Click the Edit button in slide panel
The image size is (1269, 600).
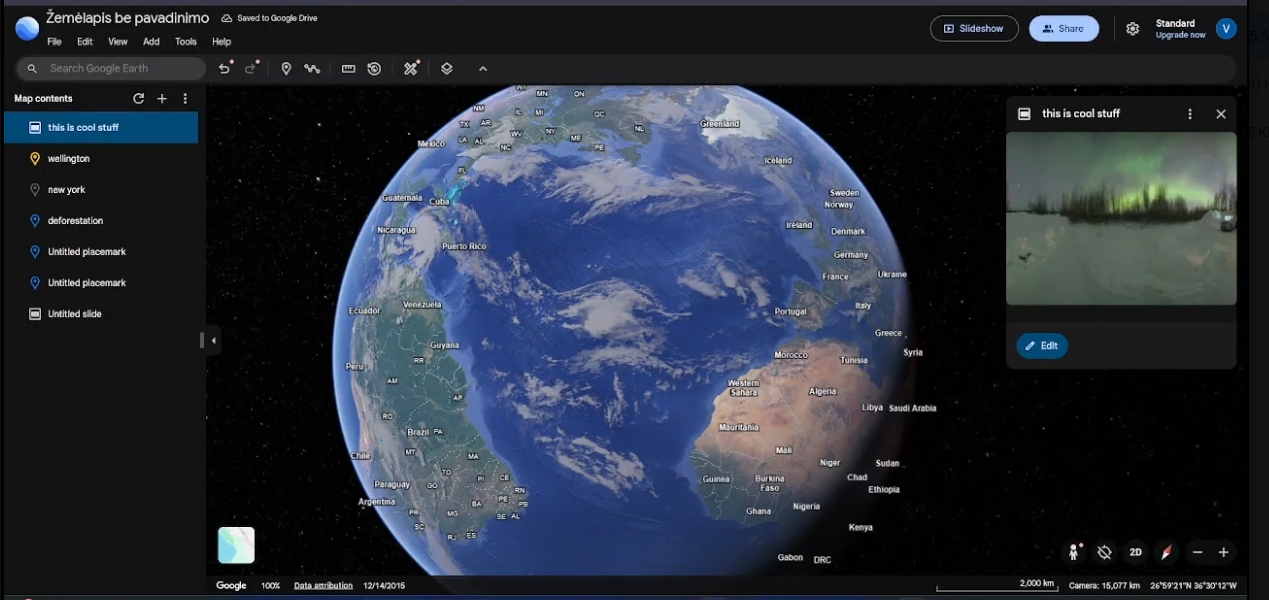click(x=1042, y=346)
